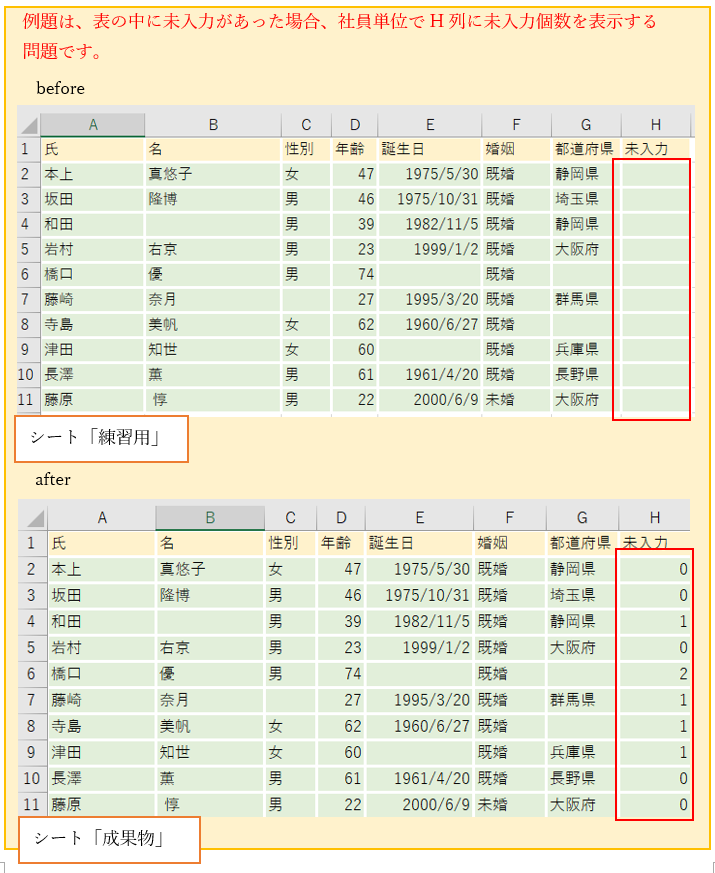
Task: Select row 11 header in the after table
Action: click(x=31, y=804)
